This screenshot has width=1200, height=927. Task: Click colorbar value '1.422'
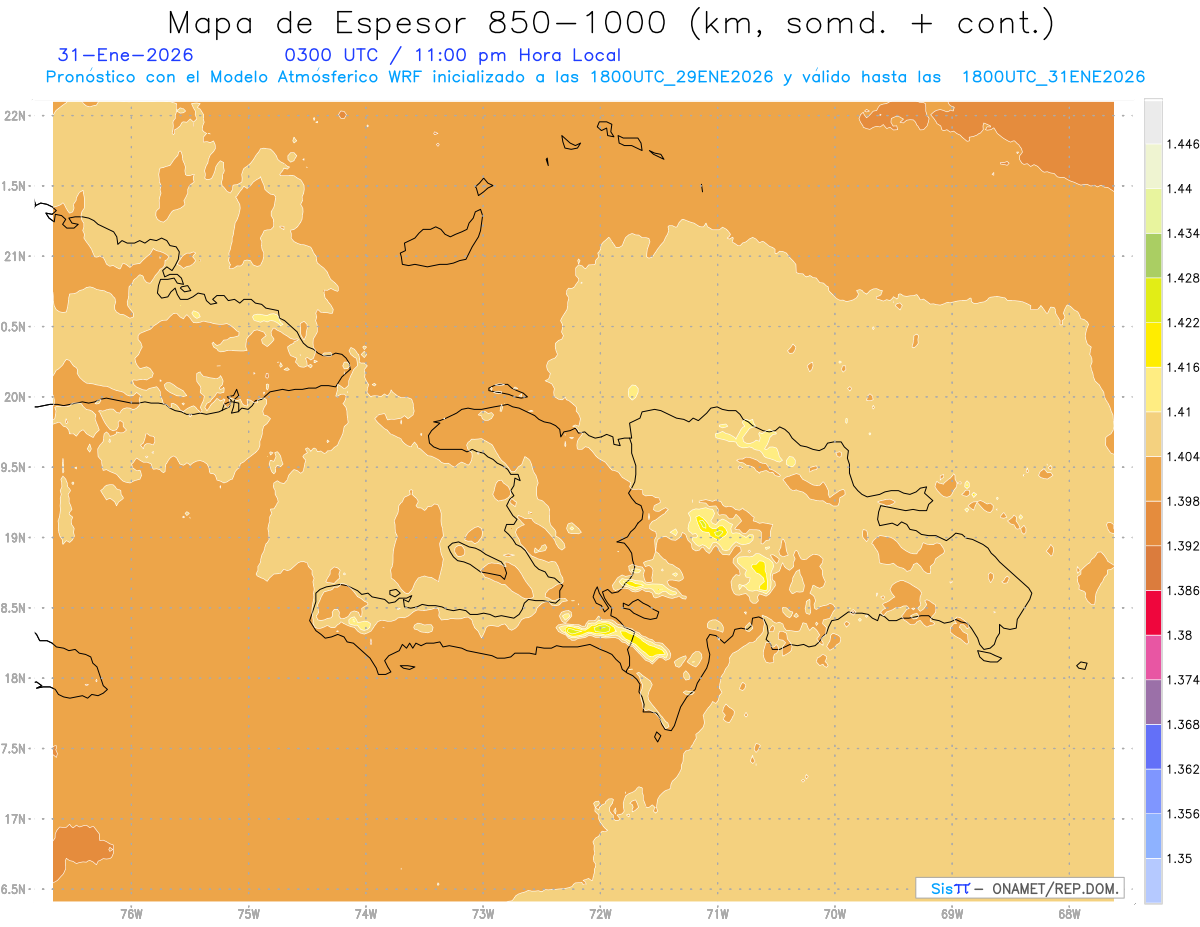click(x=1185, y=323)
